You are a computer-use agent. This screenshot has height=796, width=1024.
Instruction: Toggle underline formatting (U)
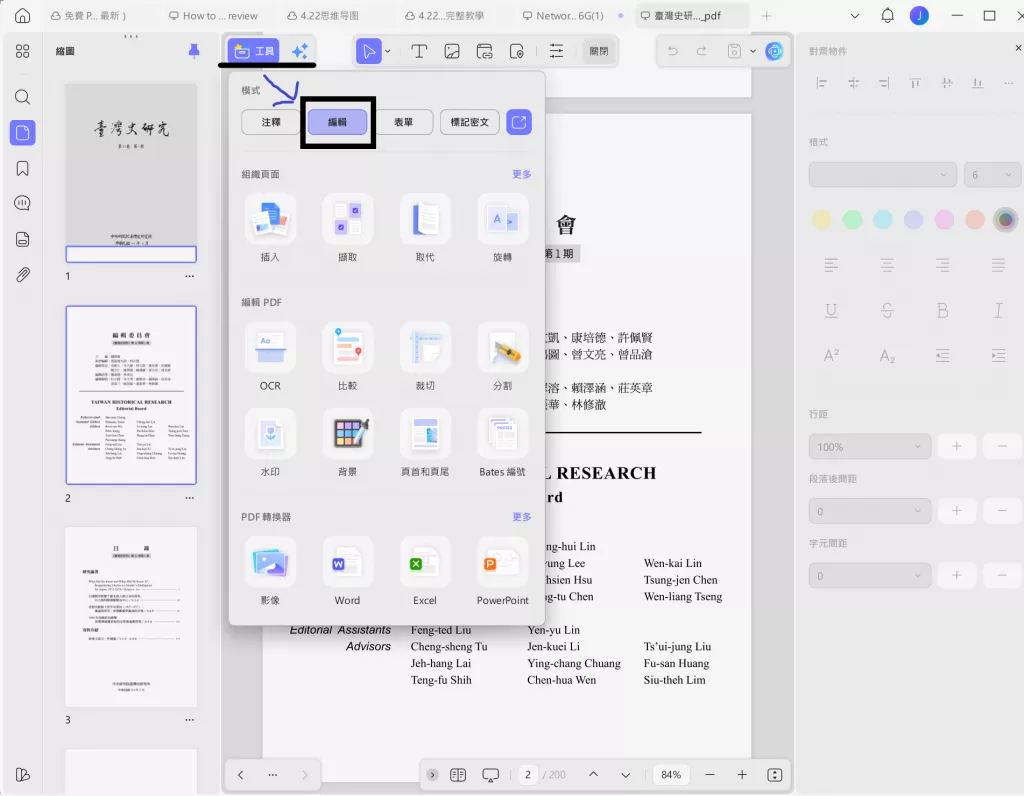[831, 310]
